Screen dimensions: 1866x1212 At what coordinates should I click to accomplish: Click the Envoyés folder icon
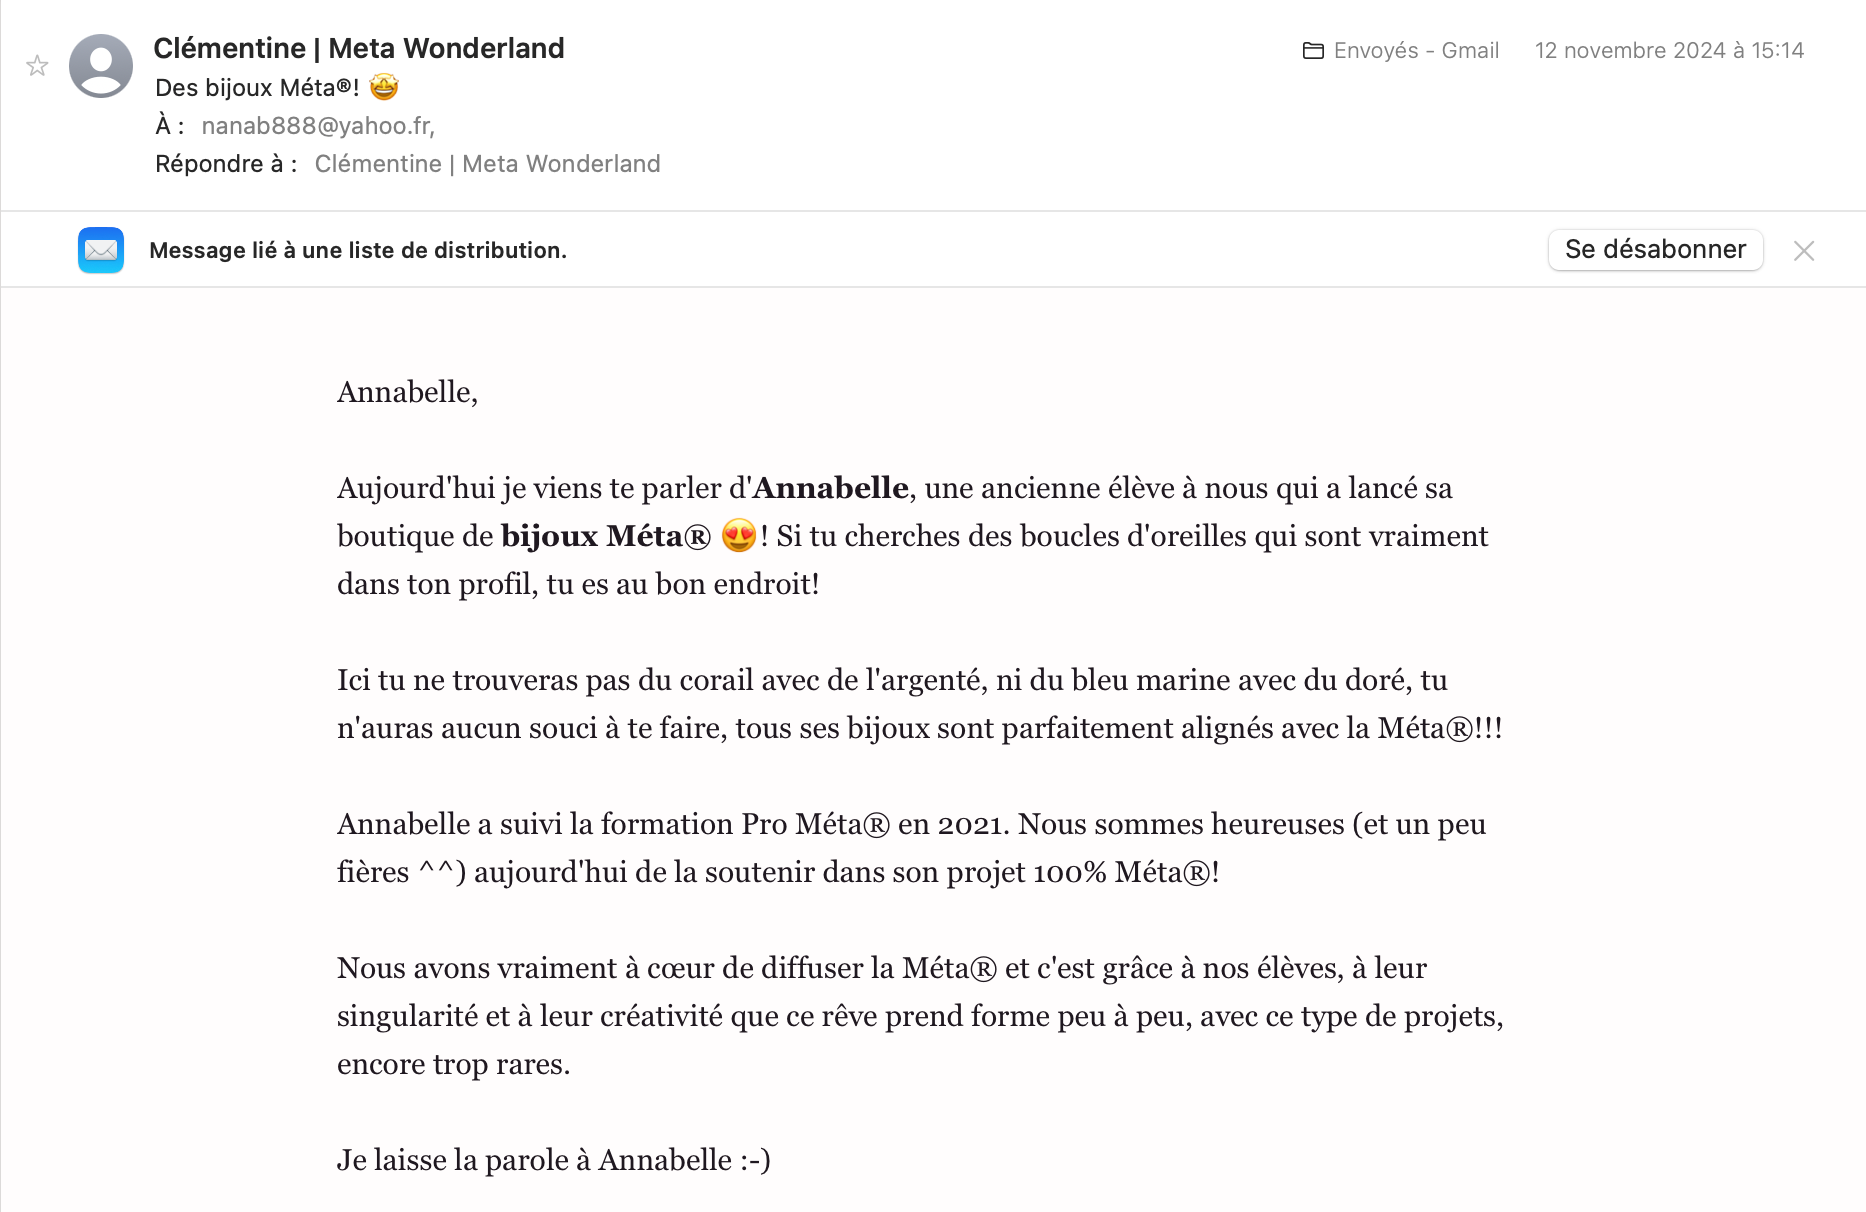(1313, 51)
